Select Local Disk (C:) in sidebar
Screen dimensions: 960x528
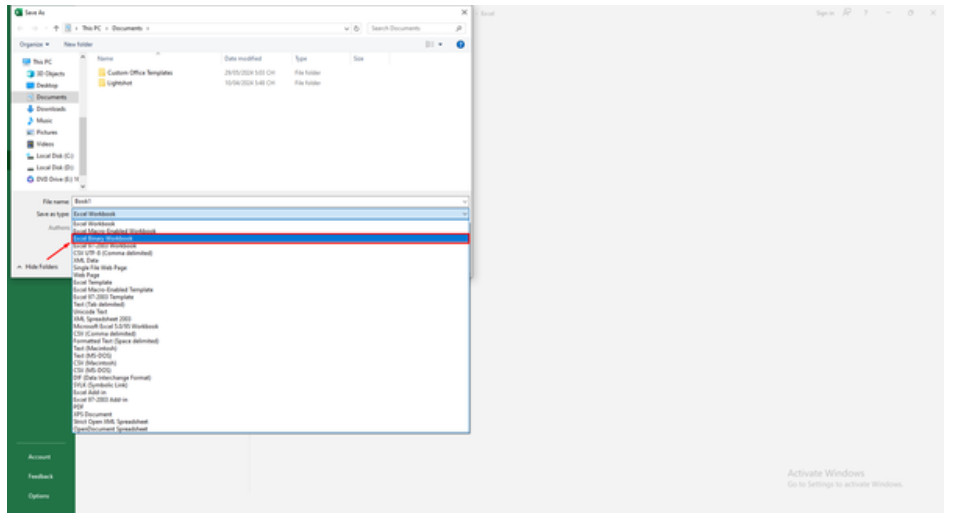(55, 155)
